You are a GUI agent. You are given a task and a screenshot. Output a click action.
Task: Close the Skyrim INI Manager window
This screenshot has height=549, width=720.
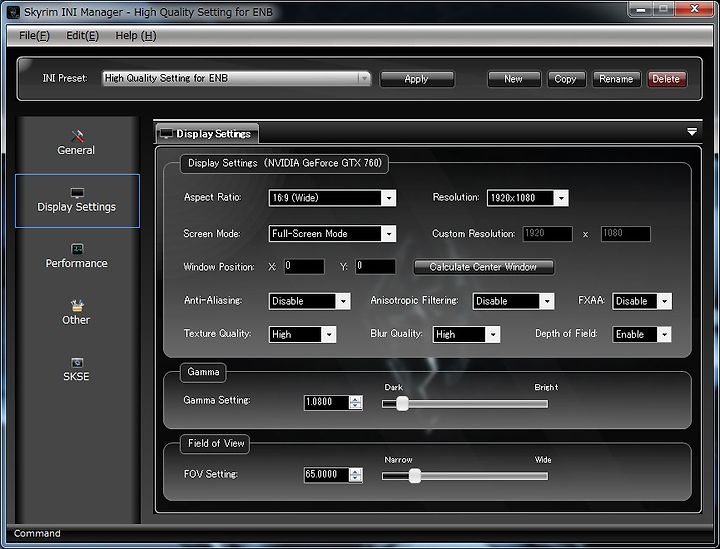(695, 9)
